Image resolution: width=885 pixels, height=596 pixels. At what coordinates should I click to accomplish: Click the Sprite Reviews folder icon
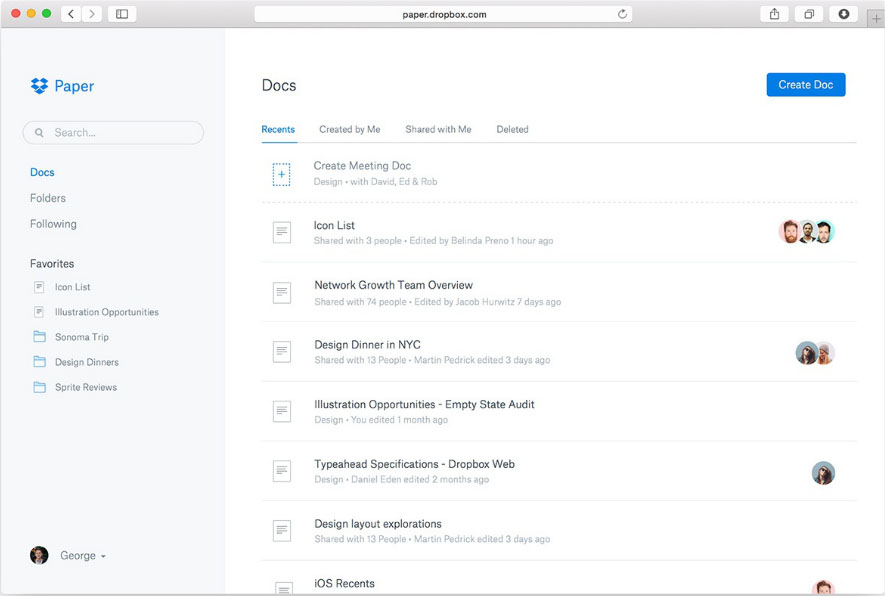40,387
